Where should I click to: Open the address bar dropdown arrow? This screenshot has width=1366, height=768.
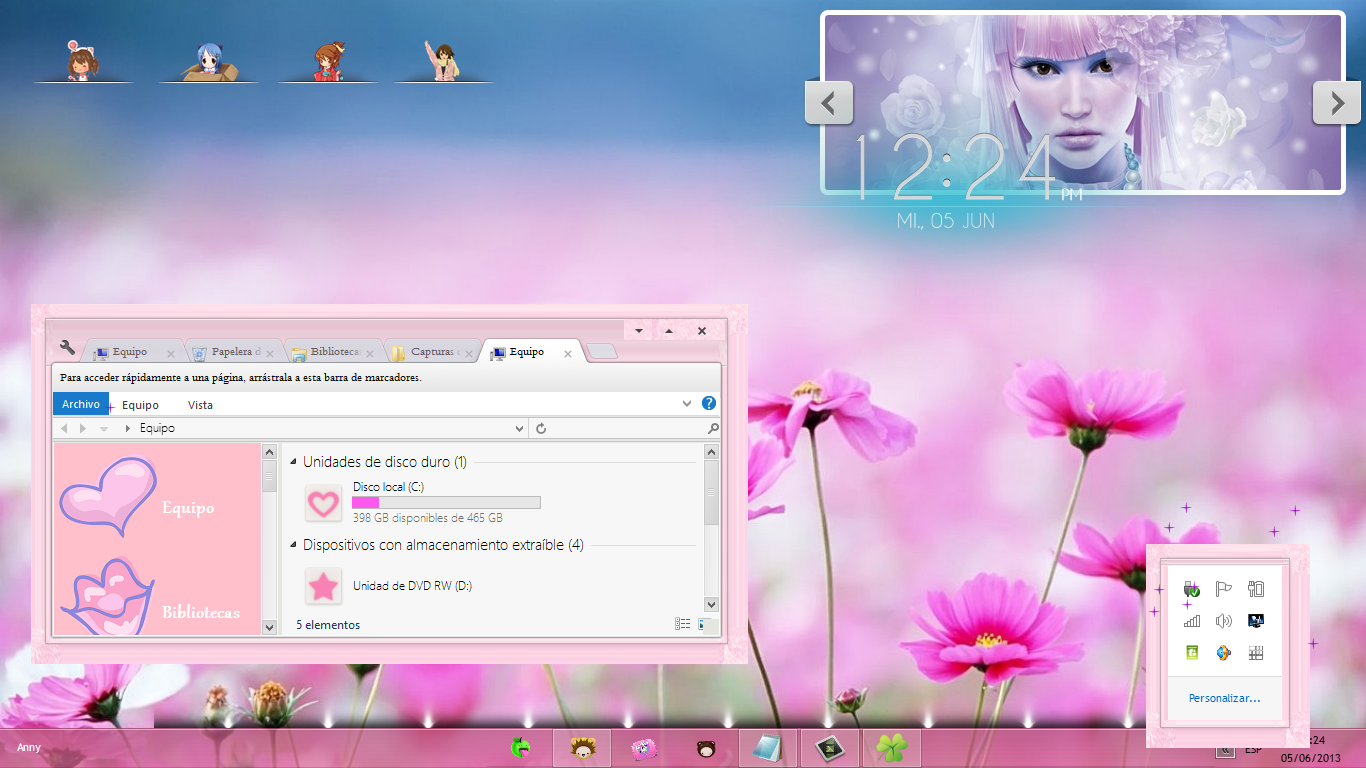pyautogui.click(x=519, y=427)
